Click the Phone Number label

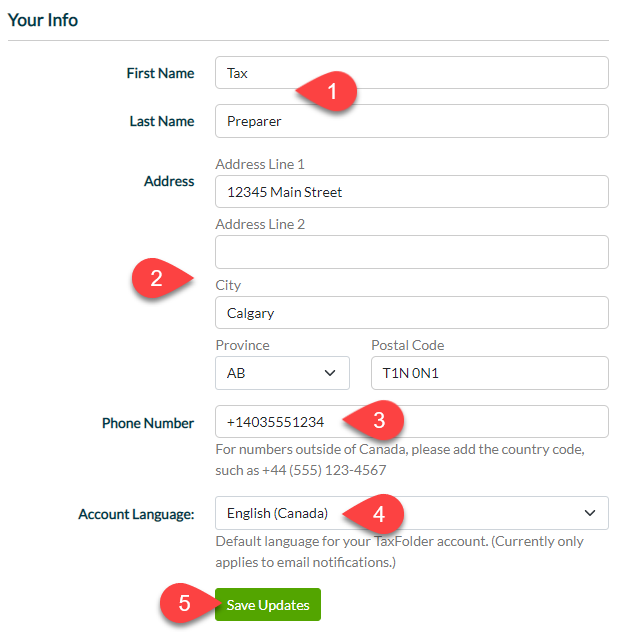[x=148, y=423]
